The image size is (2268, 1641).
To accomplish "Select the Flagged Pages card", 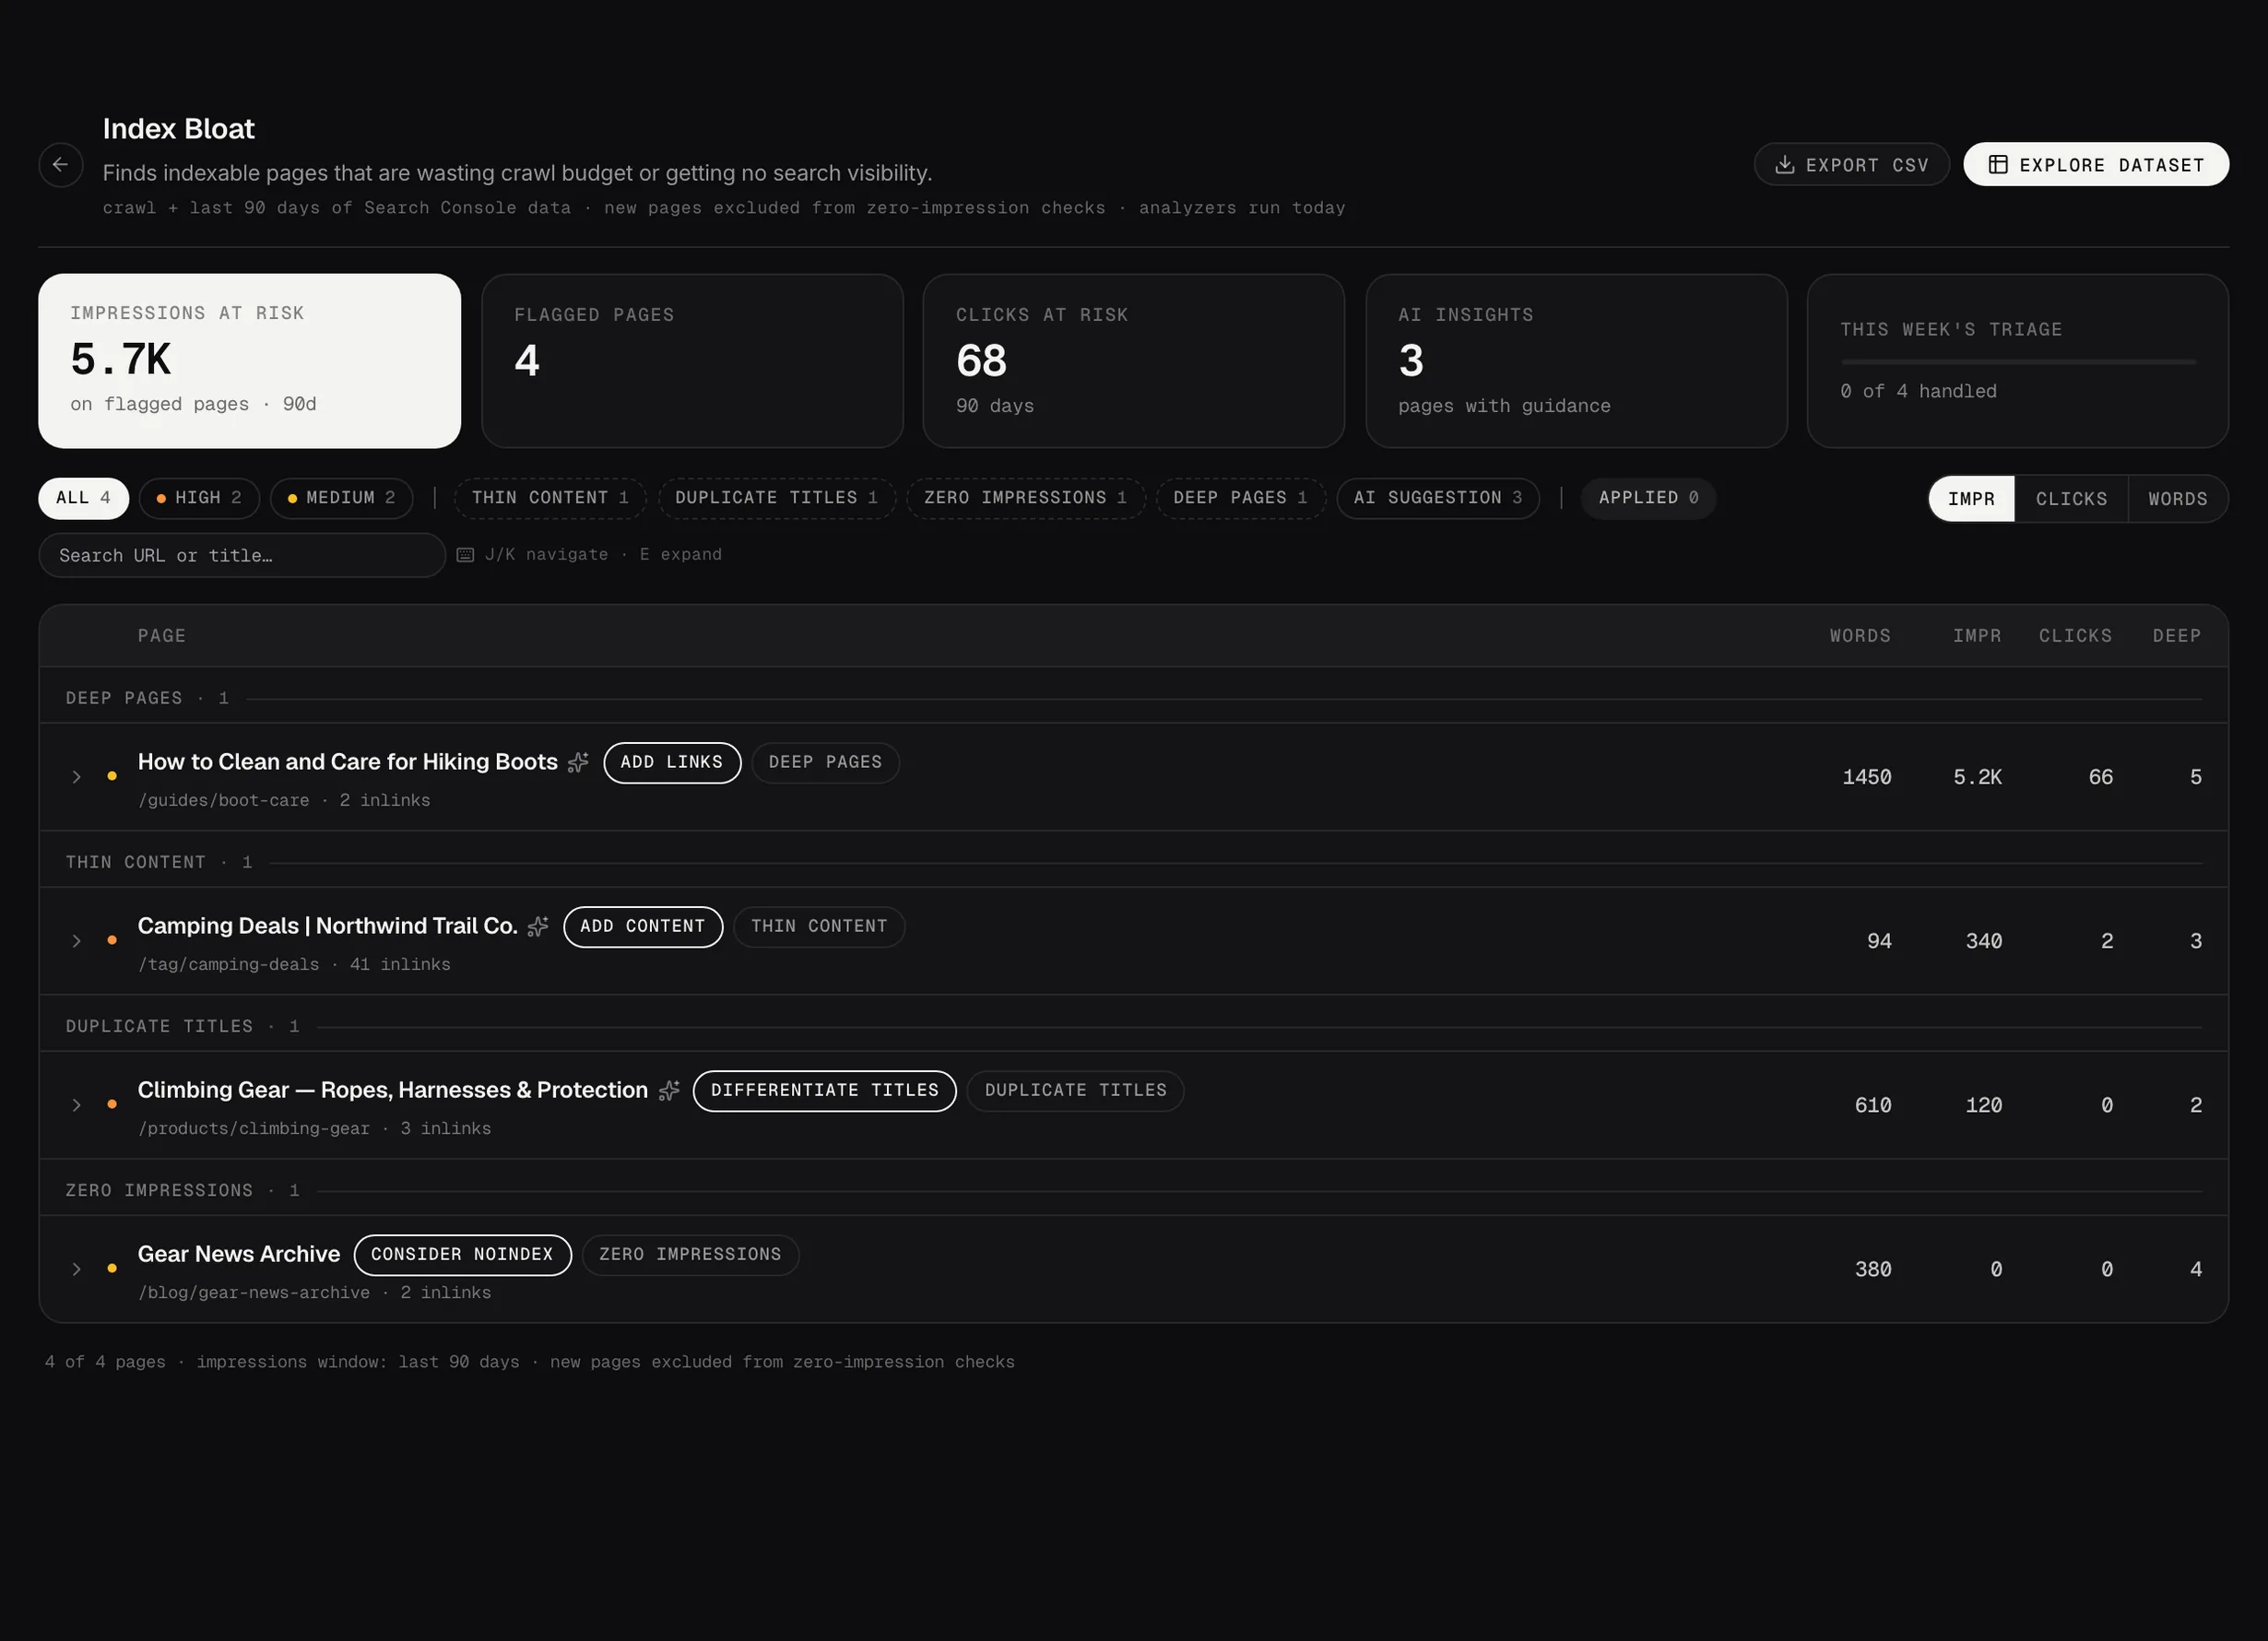I will pyautogui.click(x=692, y=361).
